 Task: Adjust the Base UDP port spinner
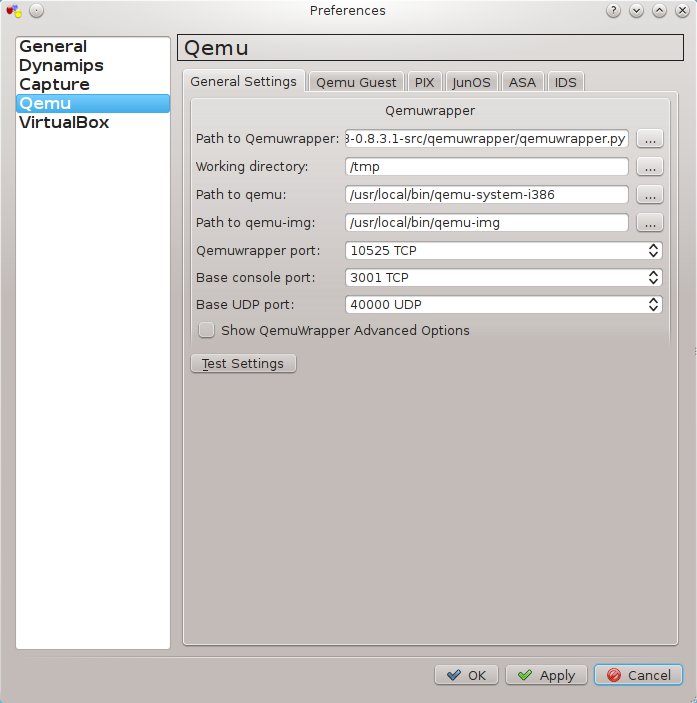coord(653,305)
